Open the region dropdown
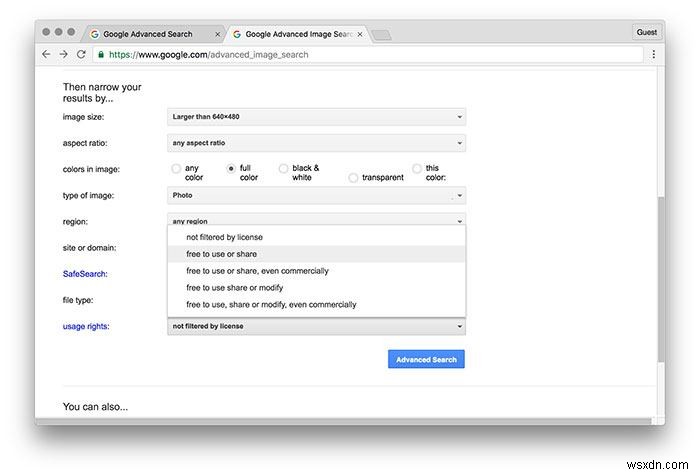This screenshot has width=700, height=475. point(317,219)
